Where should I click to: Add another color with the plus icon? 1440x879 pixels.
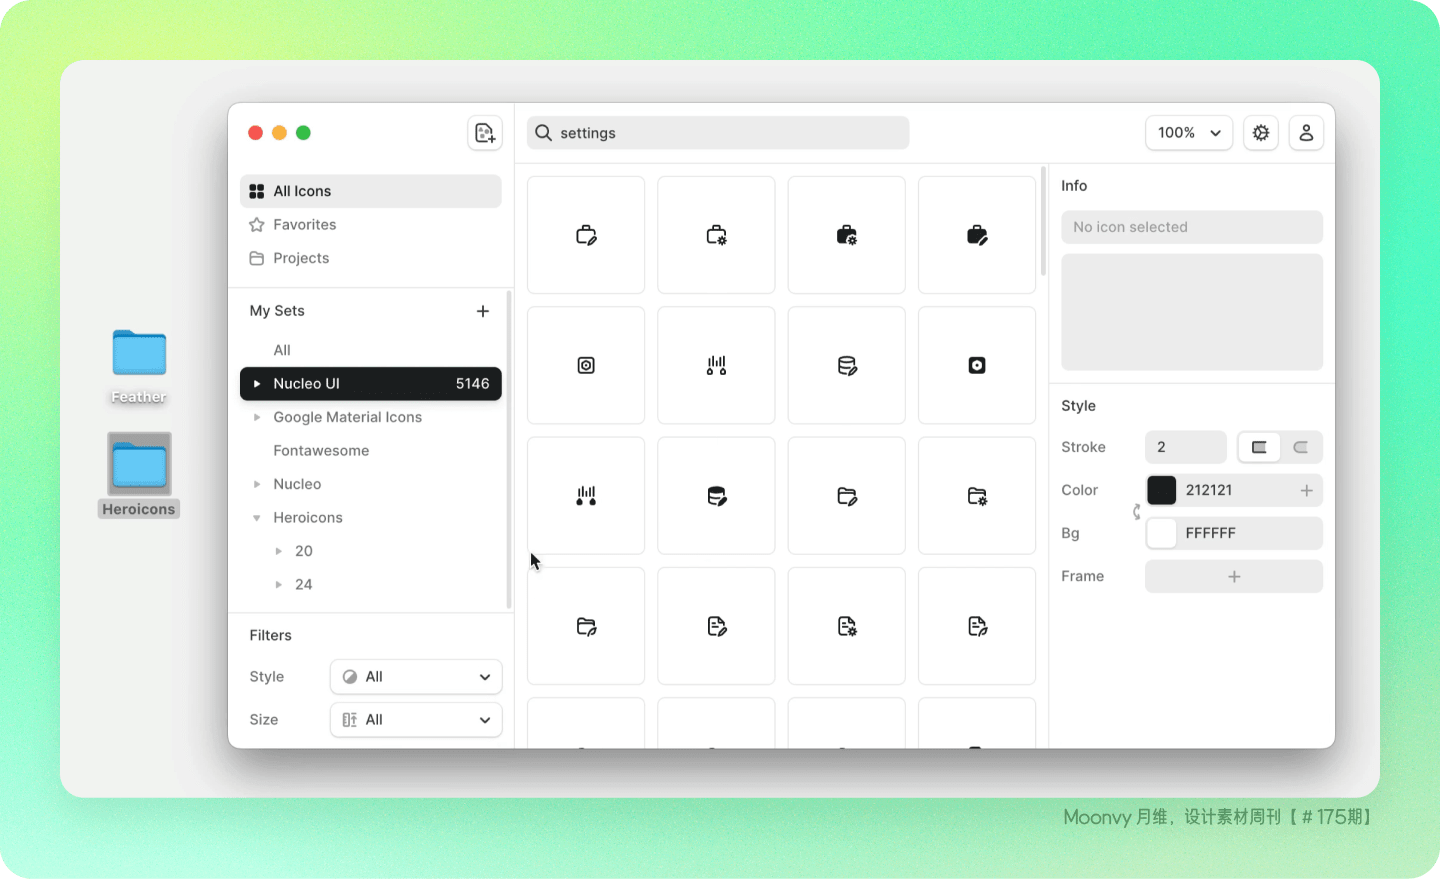(1306, 490)
